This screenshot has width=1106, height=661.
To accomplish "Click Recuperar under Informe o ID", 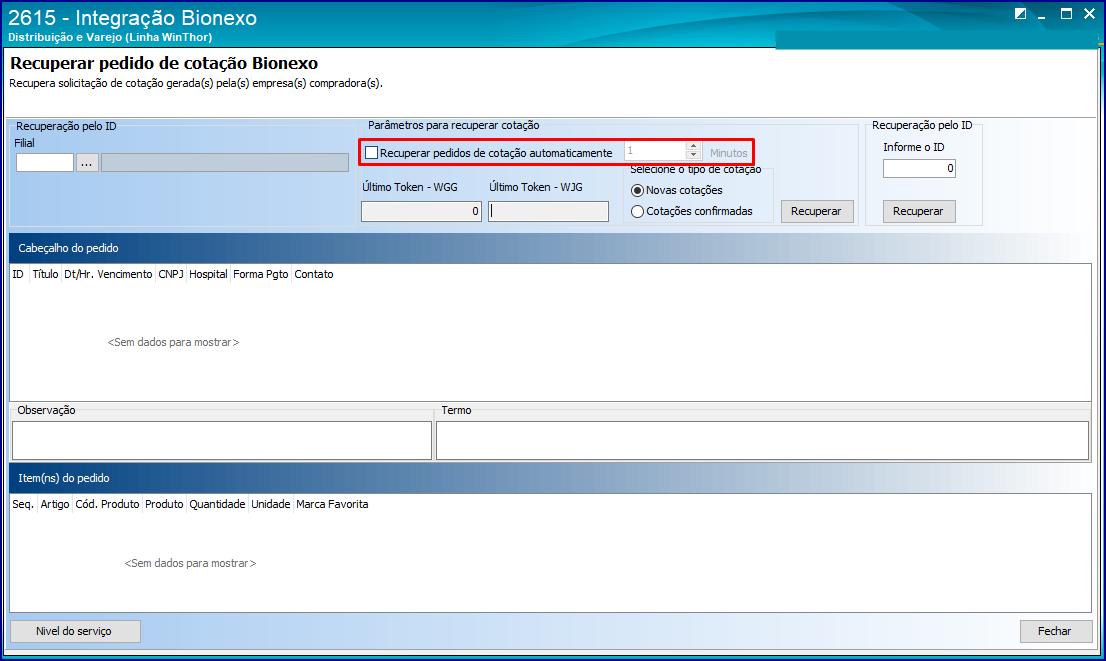I will pos(919,212).
